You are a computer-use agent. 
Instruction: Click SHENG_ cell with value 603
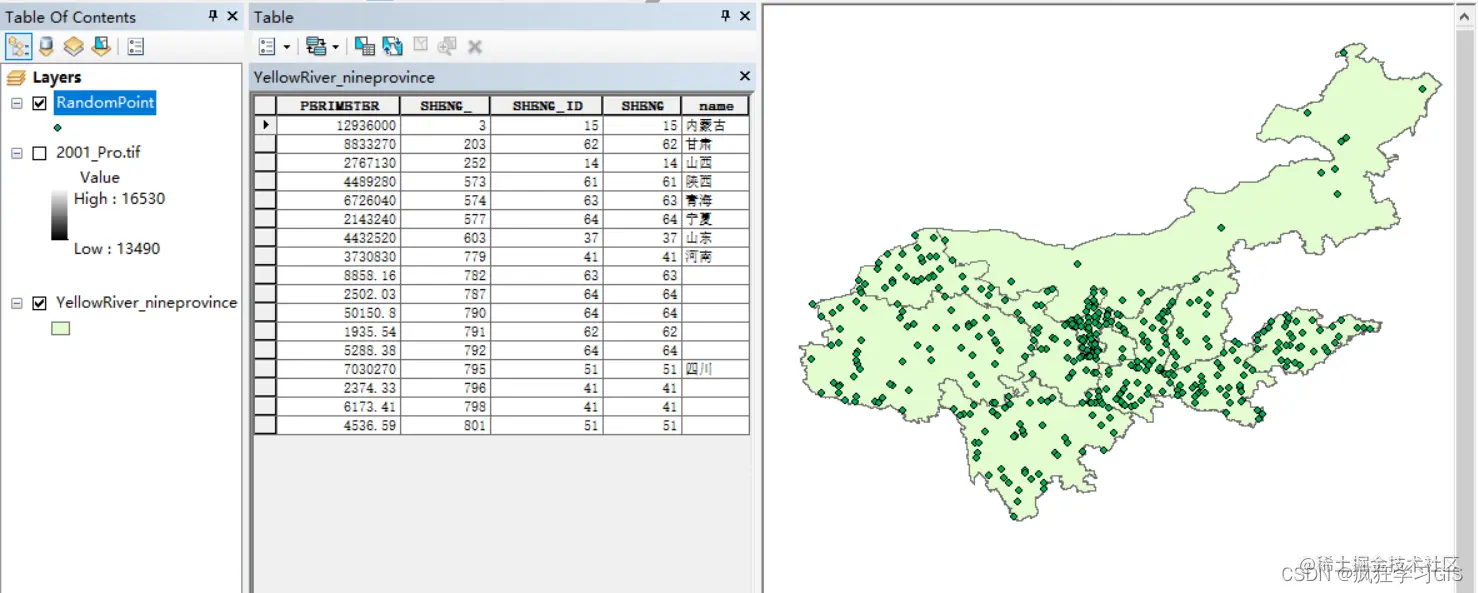445,238
